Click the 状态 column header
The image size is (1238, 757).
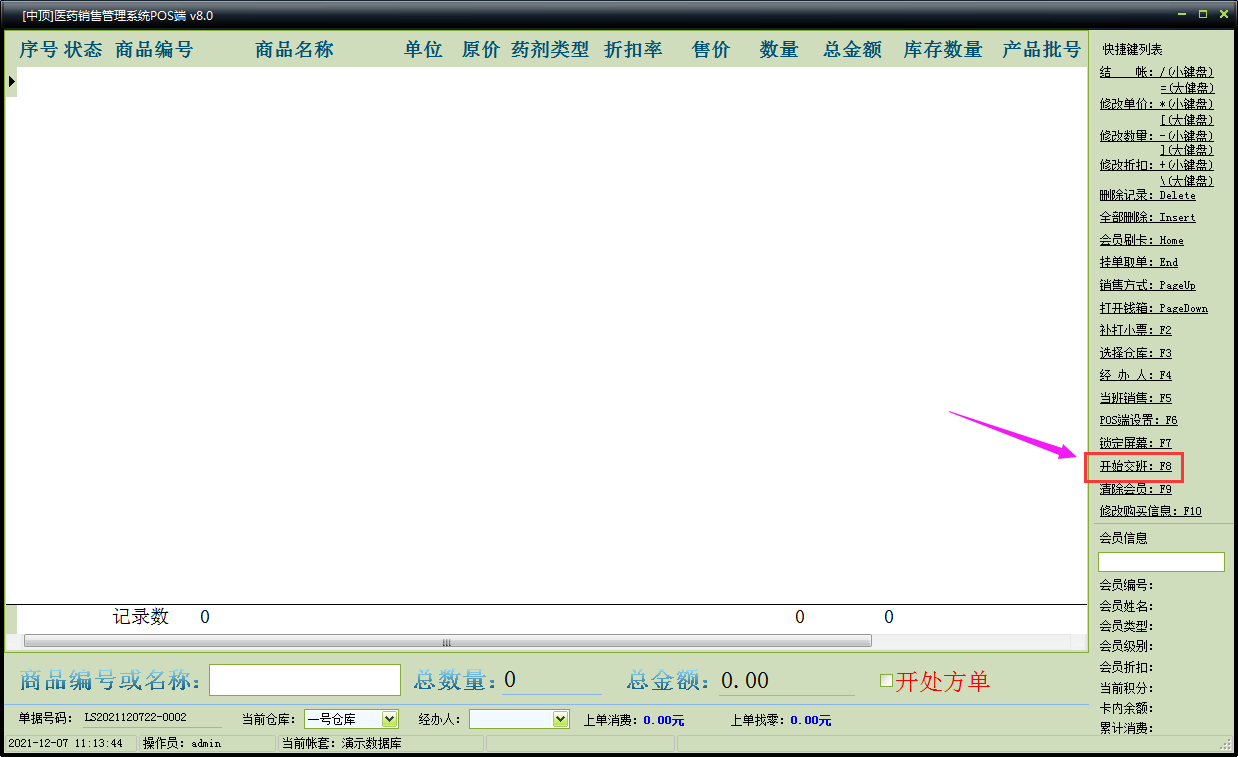[83, 50]
